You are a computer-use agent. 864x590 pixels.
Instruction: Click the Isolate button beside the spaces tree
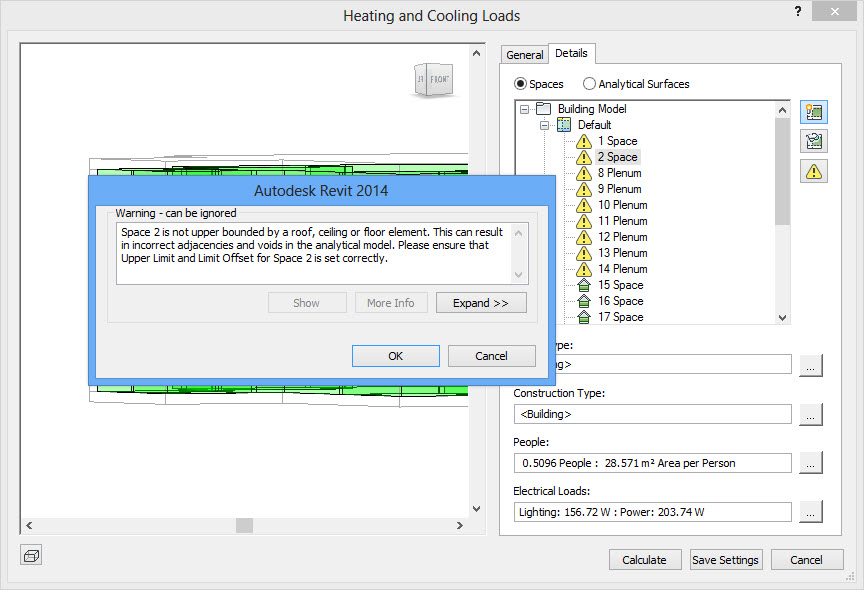click(814, 142)
